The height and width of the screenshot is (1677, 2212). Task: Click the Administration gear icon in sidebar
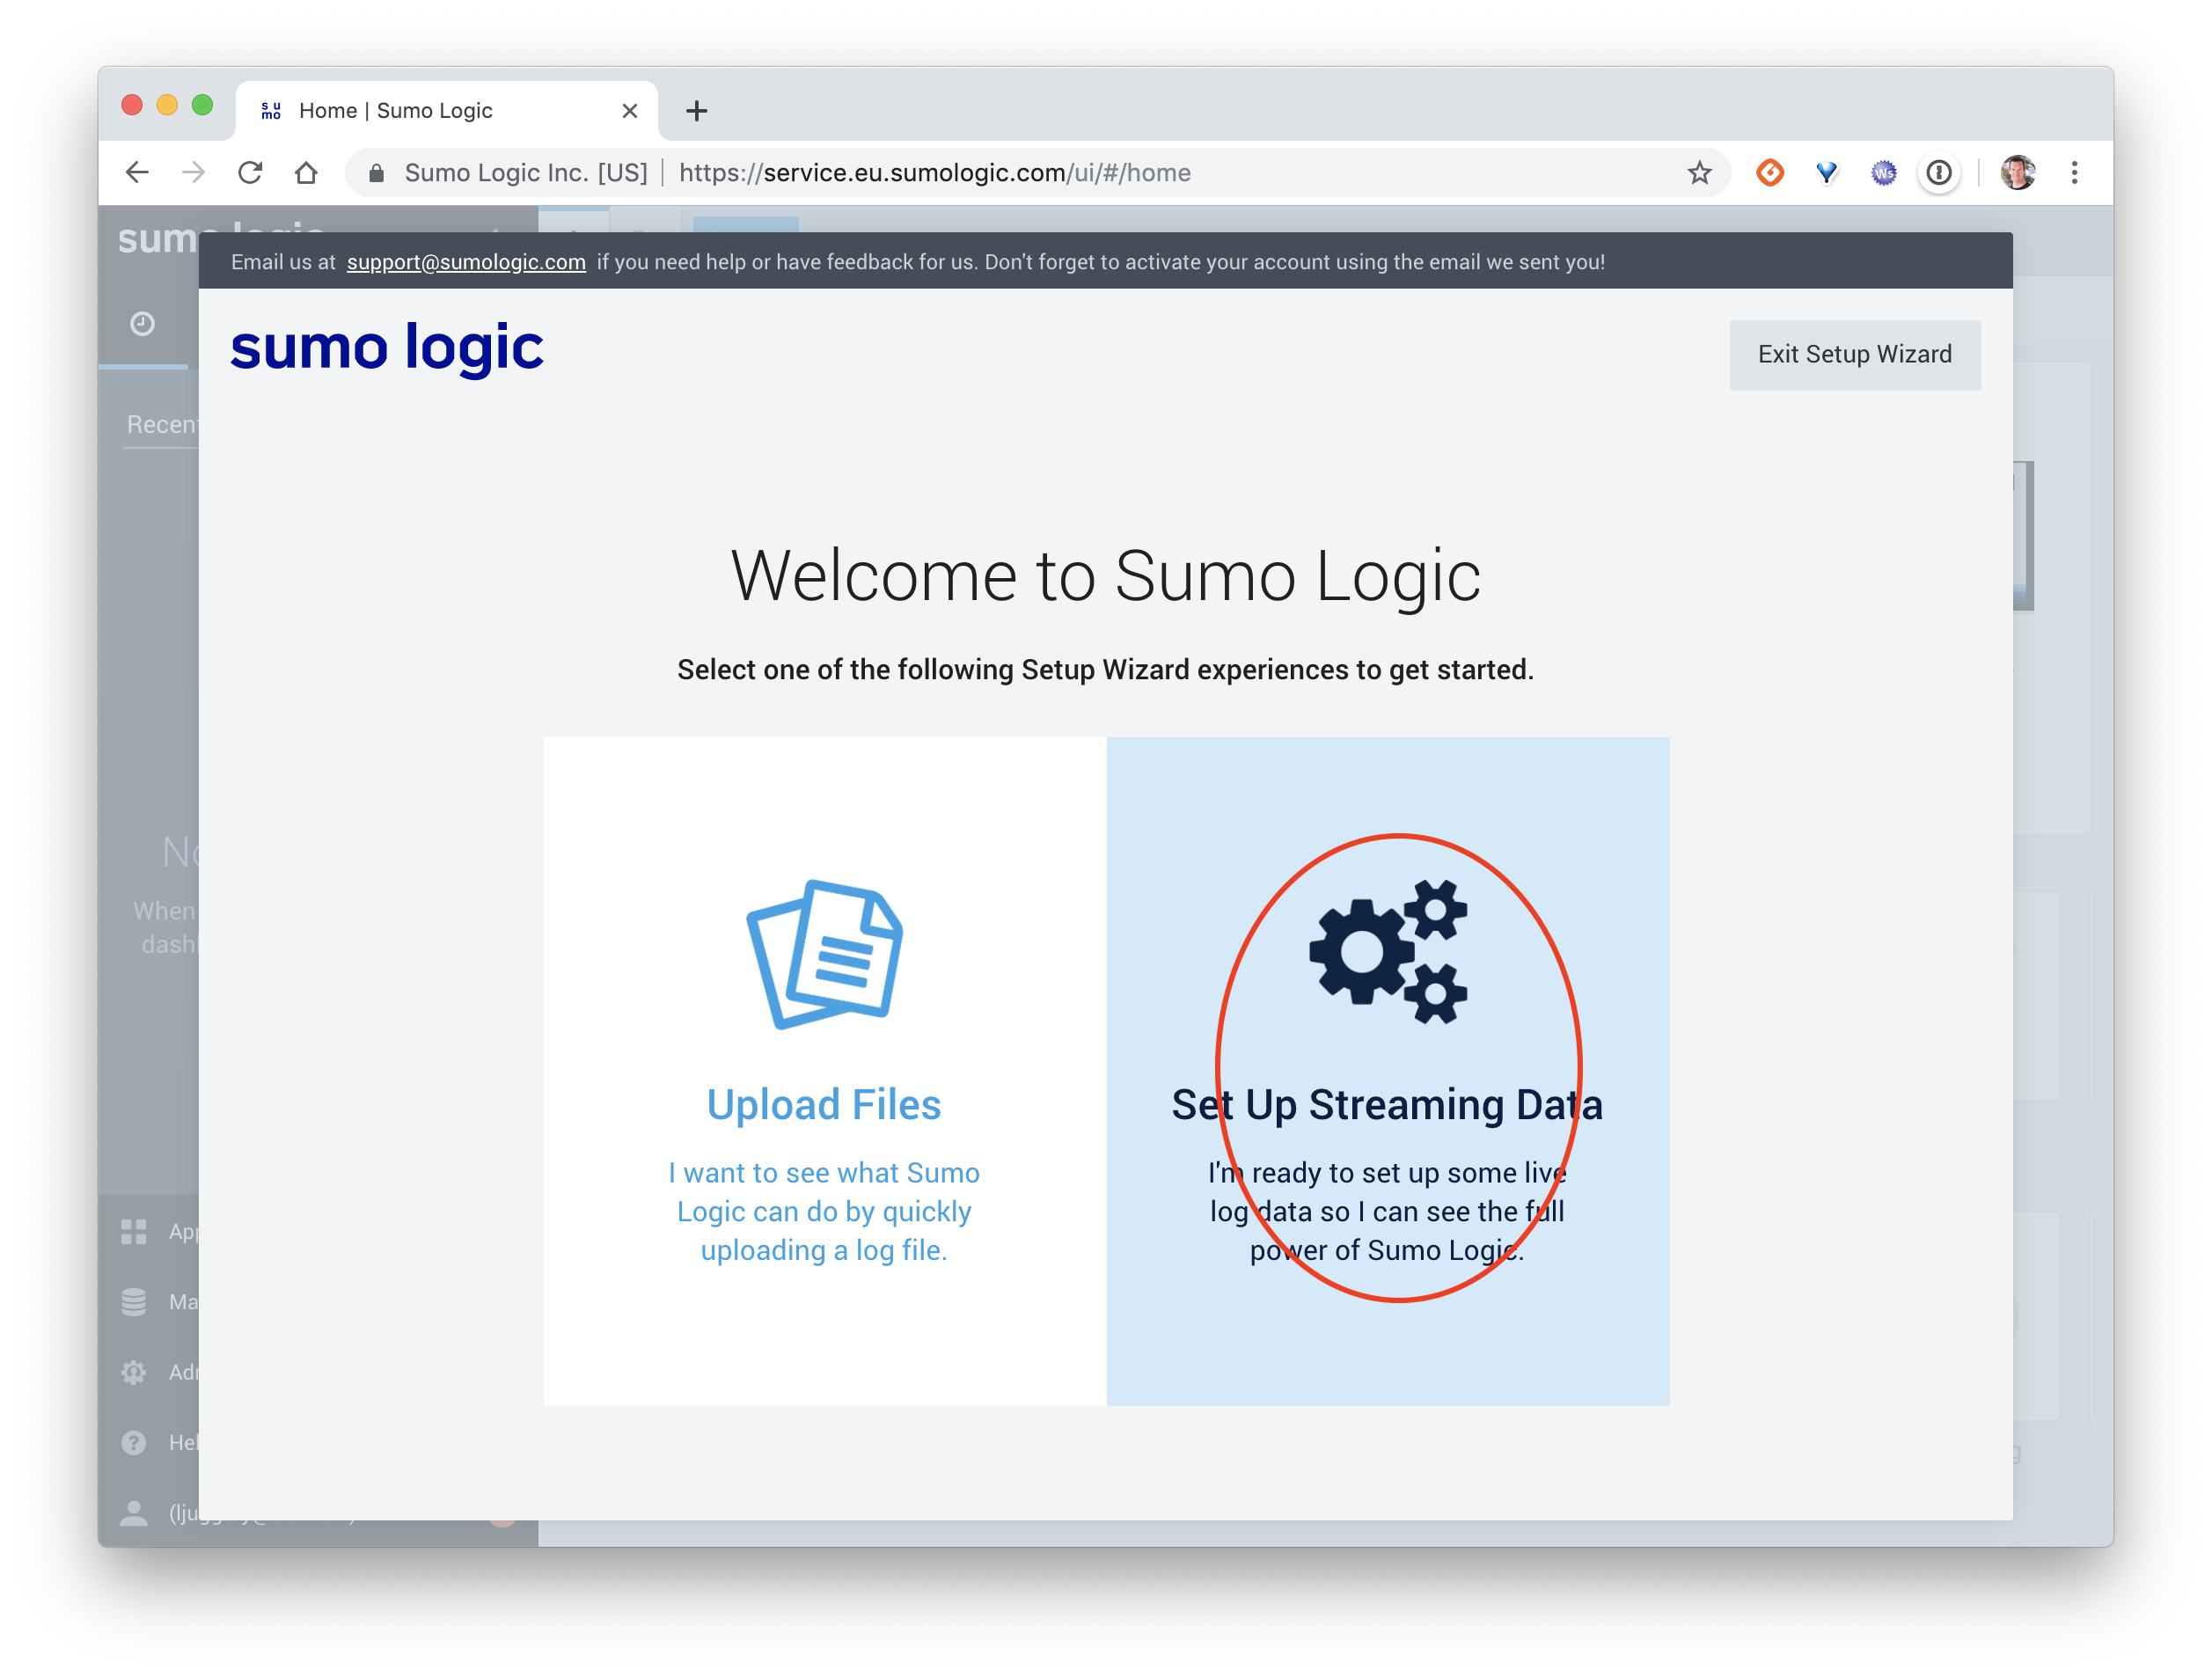133,1372
